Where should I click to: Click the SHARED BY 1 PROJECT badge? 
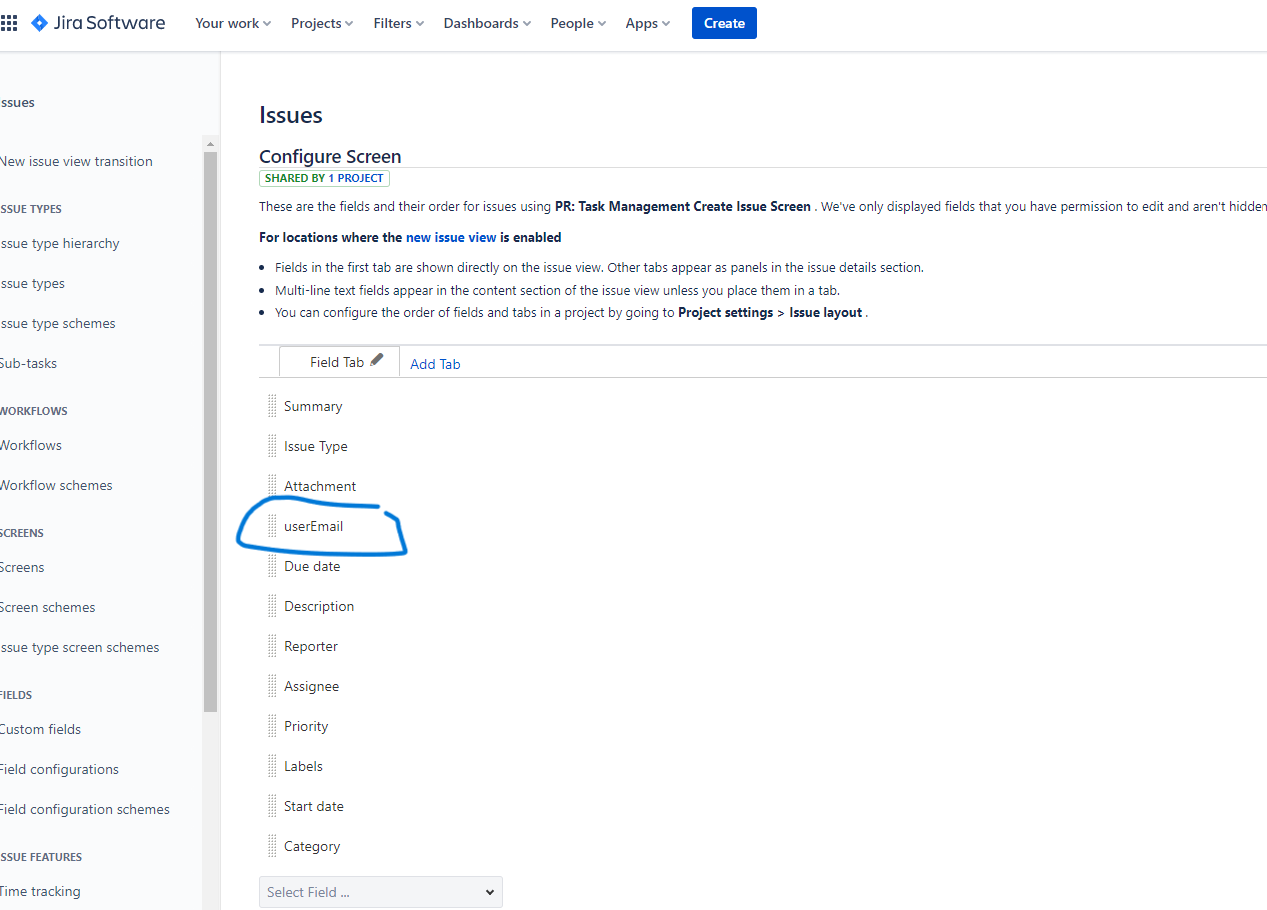pyautogui.click(x=324, y=177)
